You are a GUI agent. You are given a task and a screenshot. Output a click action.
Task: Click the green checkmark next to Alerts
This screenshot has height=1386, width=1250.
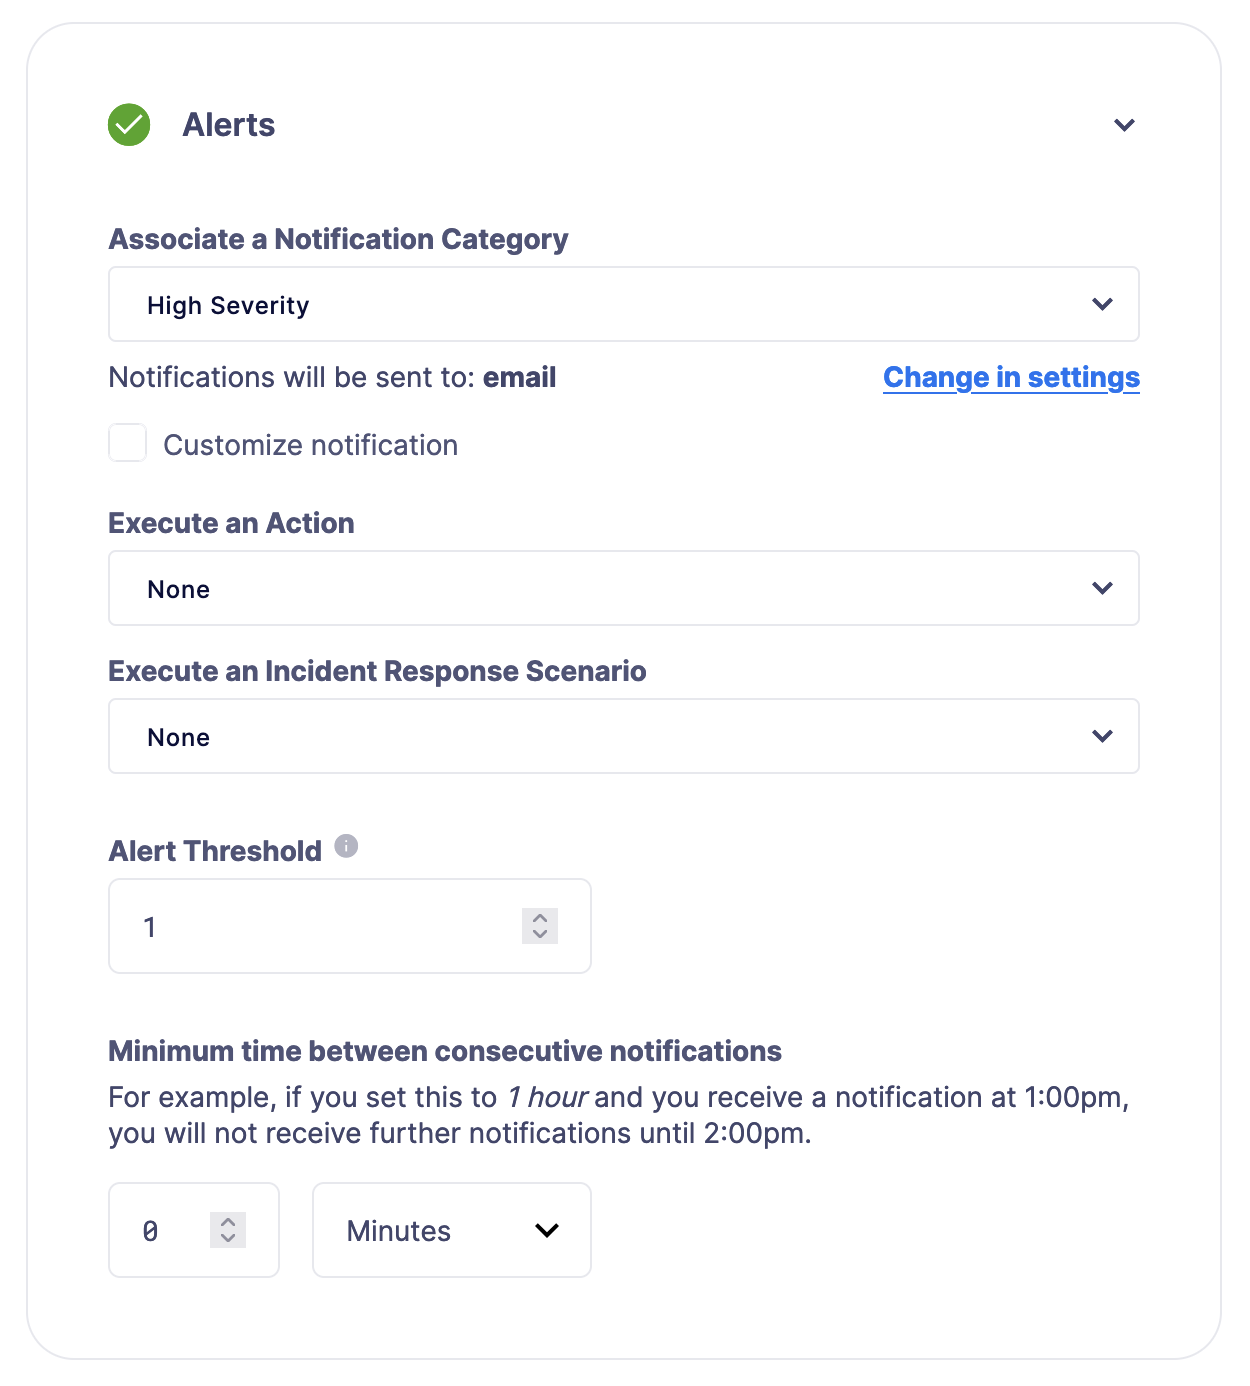(x=127, y=125)
